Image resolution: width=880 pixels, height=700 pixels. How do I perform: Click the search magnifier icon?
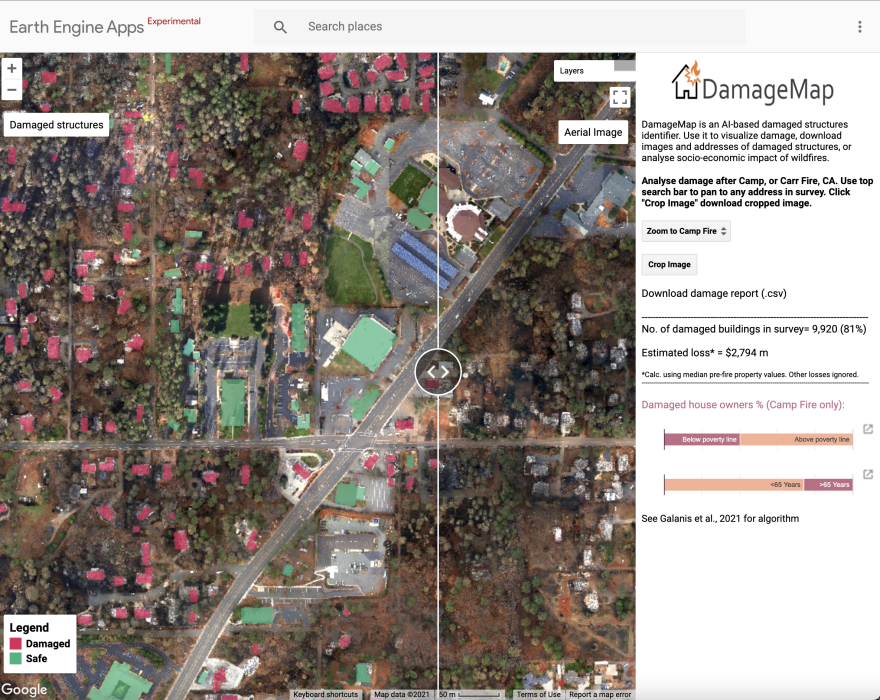[280, 26]
